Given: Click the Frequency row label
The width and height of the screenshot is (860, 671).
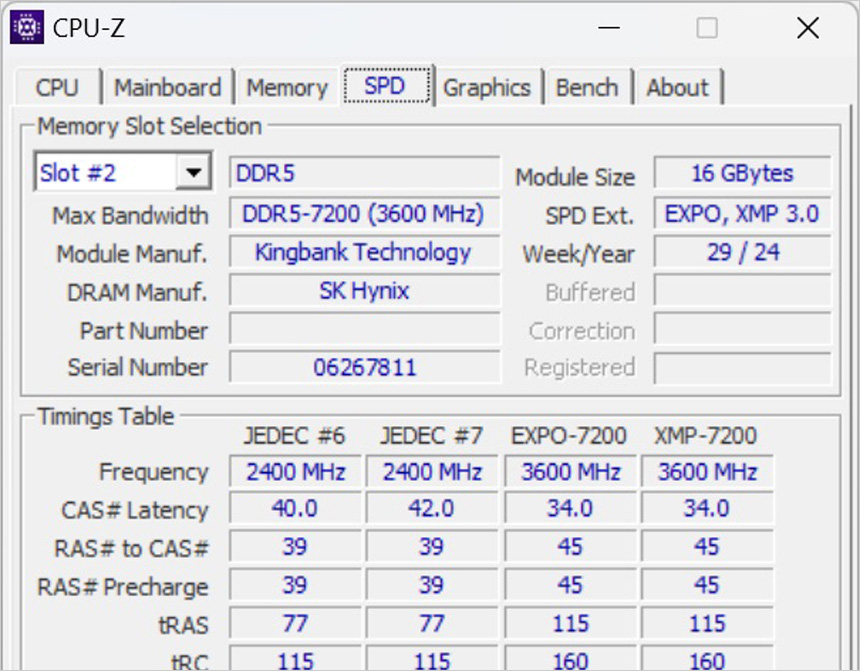Looking at the screenshot, I should pos(154,472).
